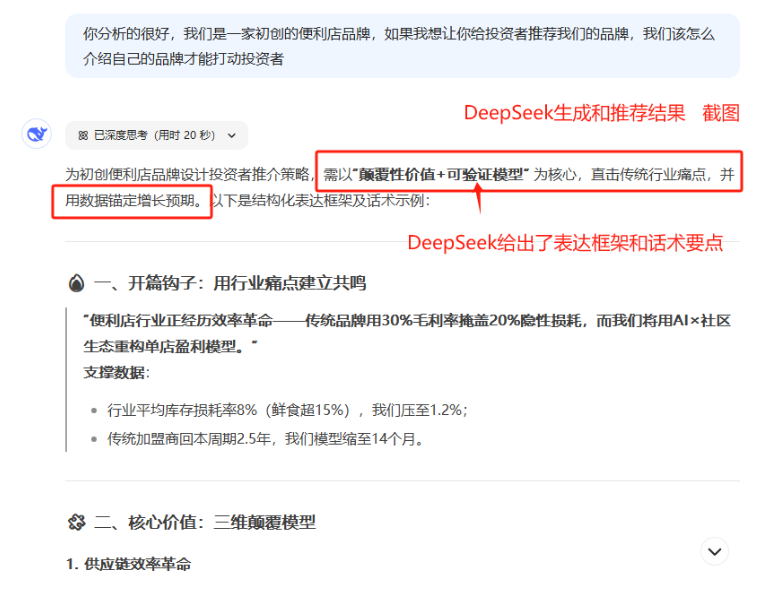Click the red note about 表达框架和话术要点
772x592 pixels.
click(x=565, y=243)
